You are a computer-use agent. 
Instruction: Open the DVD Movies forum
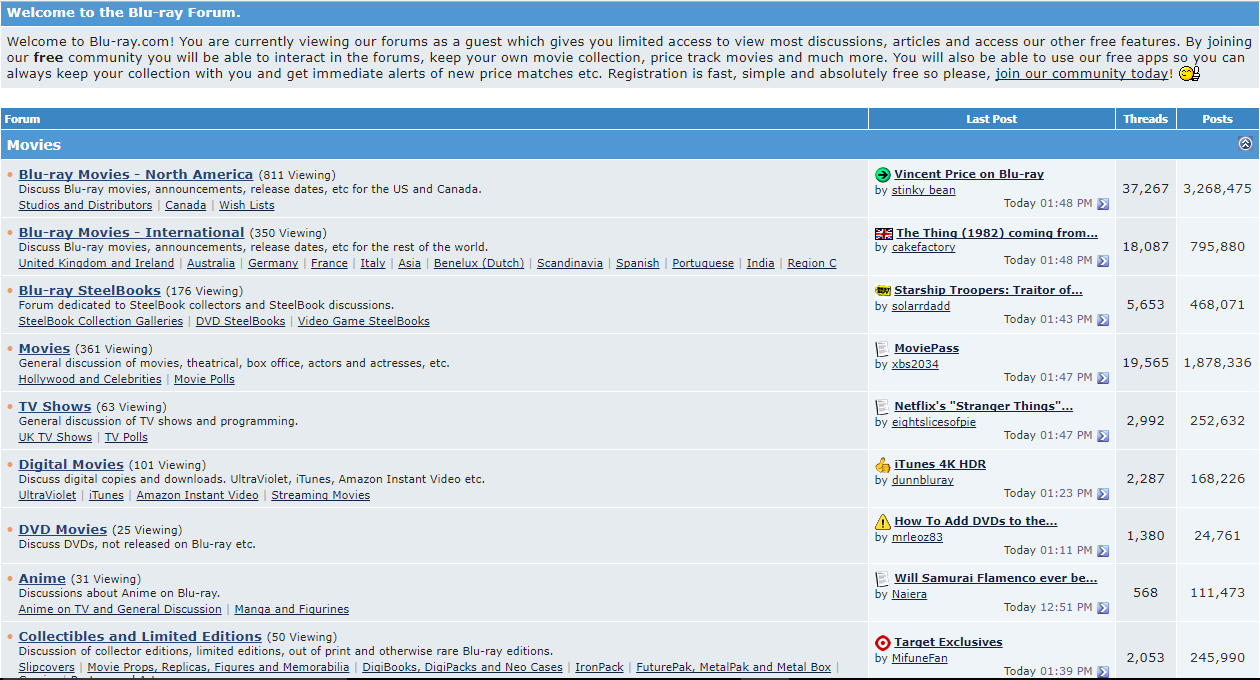pos(63,530)
